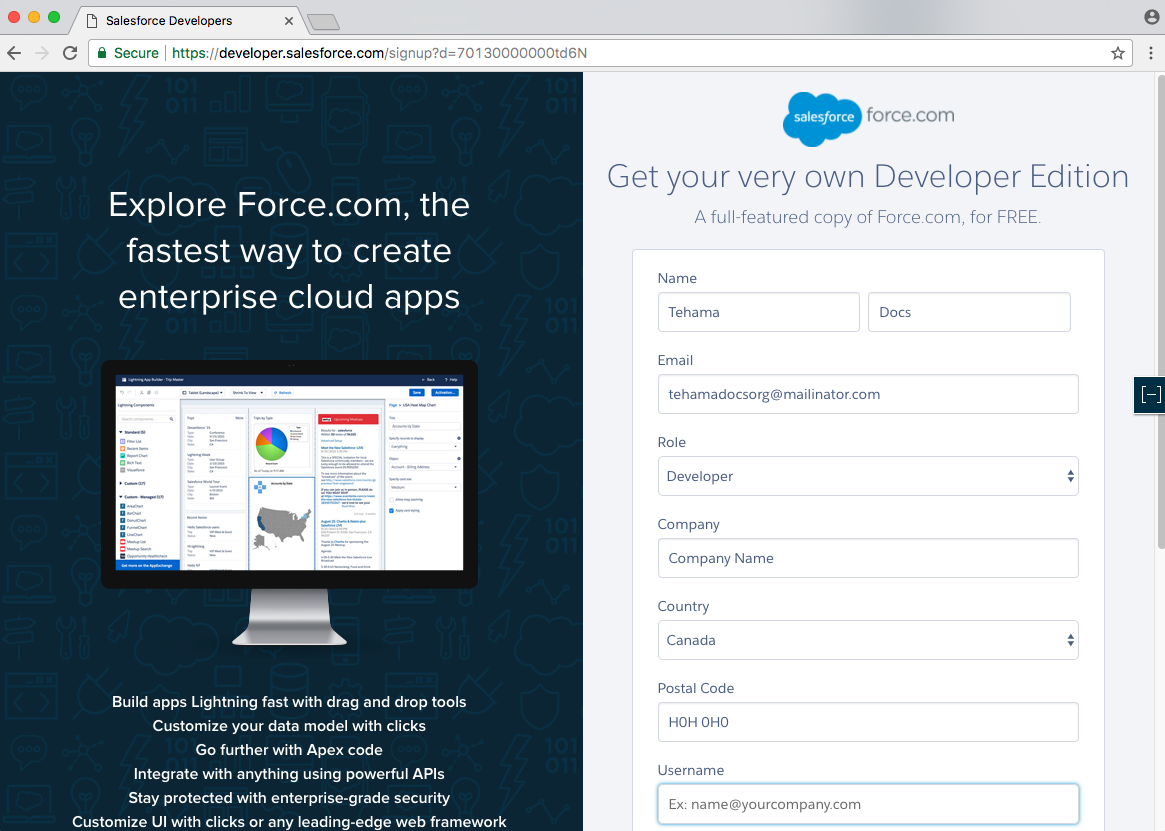Image resolution: width=1165 pixels, height=831 pixels.
Task: Click the last name field containing Docs
Action: [969, 312]
